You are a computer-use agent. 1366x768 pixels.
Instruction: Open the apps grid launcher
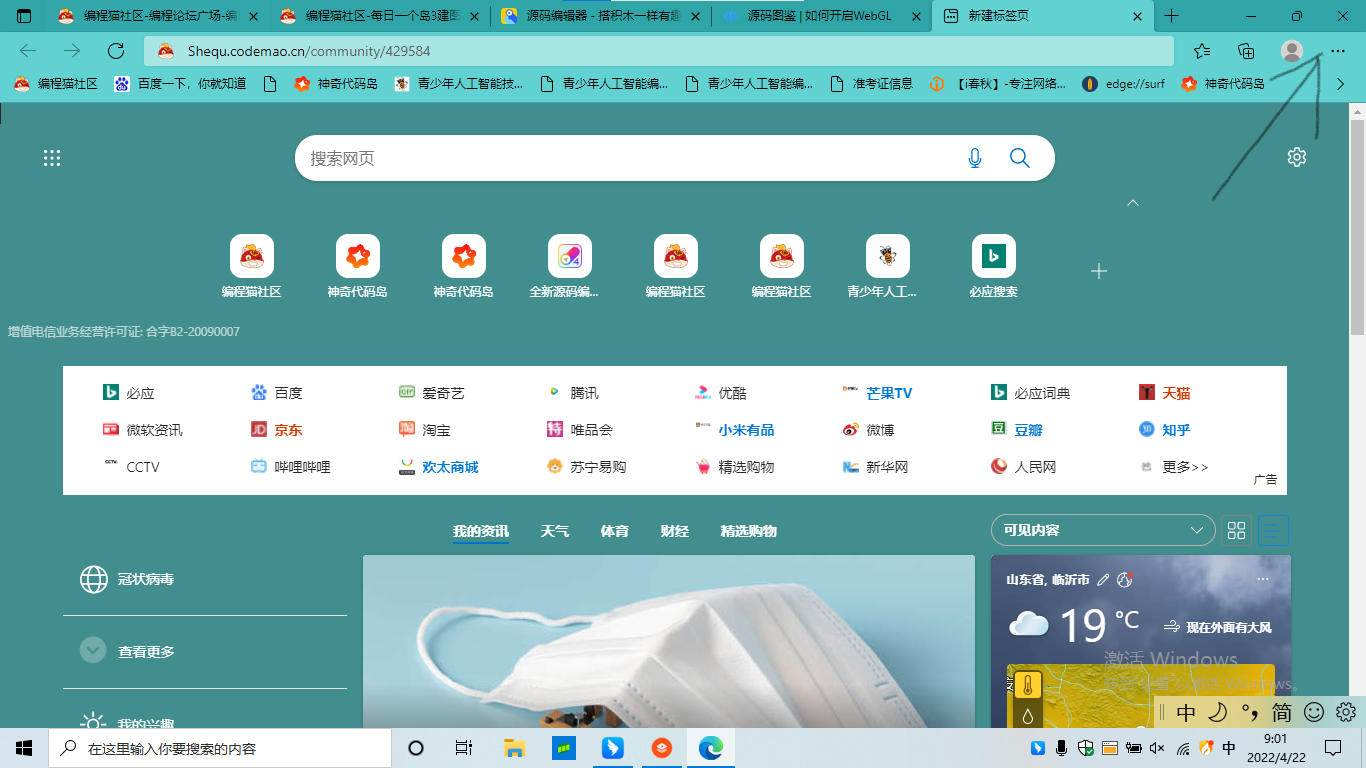[52, 158]
